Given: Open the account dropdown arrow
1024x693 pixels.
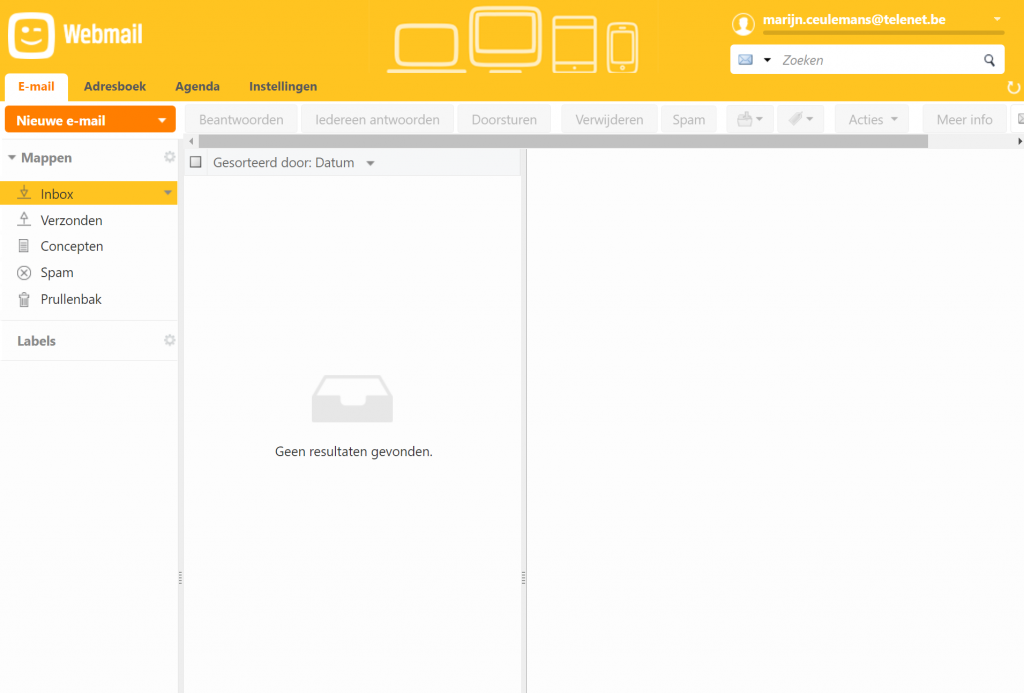Looking at the screenshot, I should click(x=997, y=19).
